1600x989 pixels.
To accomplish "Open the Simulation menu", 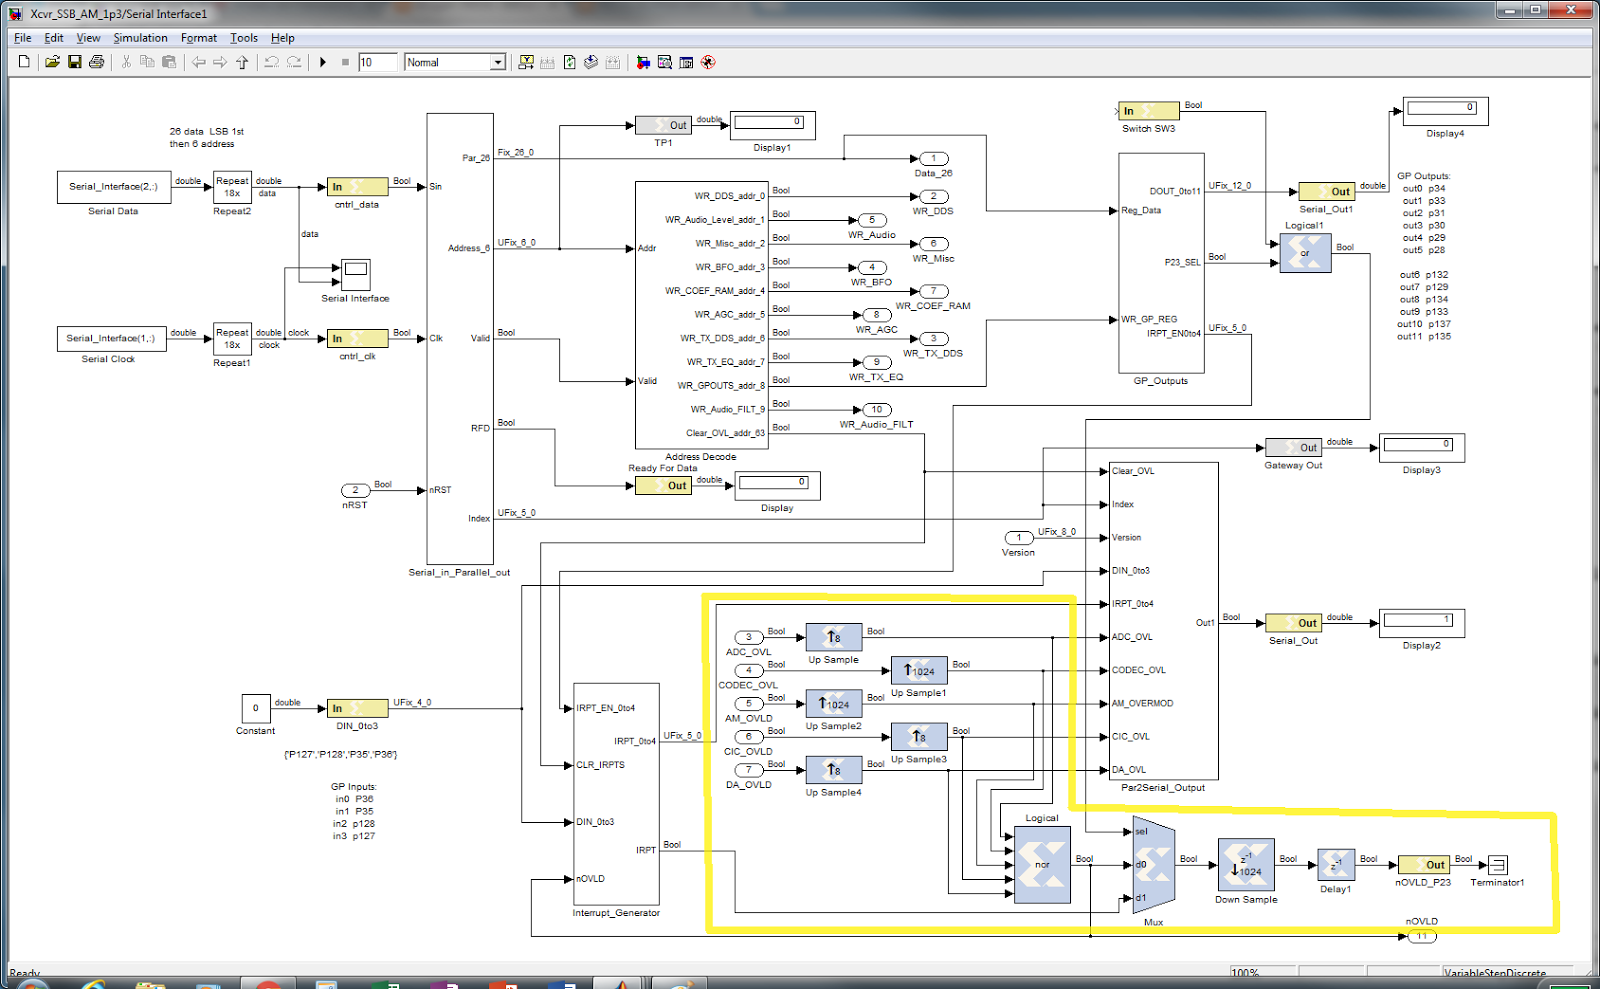I will click(x=140, y=38).
